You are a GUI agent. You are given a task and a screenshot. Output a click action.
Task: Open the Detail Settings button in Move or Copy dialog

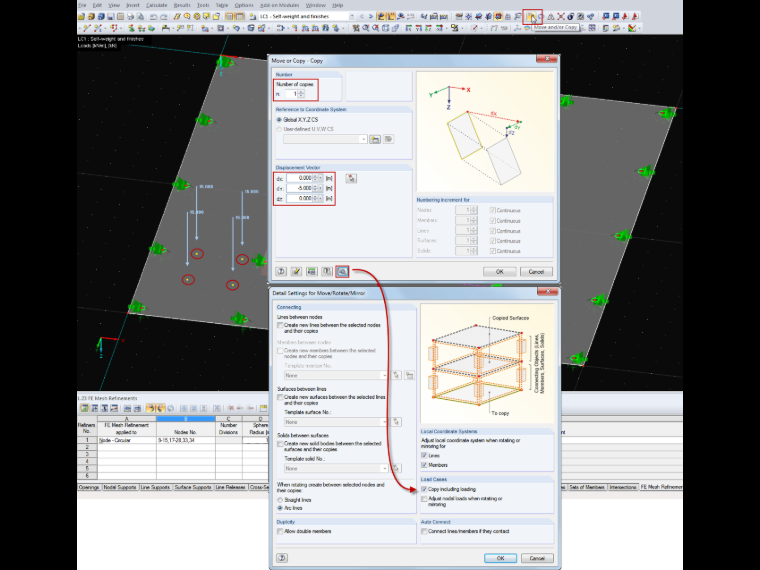tap(342, 271)
